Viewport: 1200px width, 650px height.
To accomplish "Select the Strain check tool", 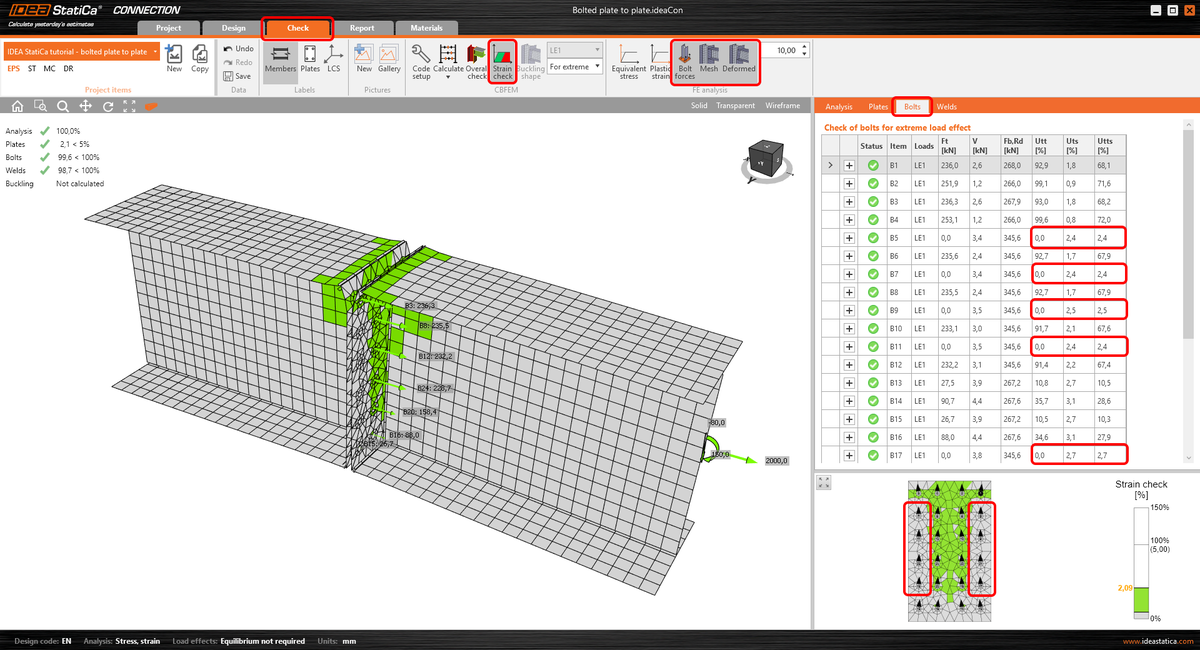I will click(x=502, y=60).
